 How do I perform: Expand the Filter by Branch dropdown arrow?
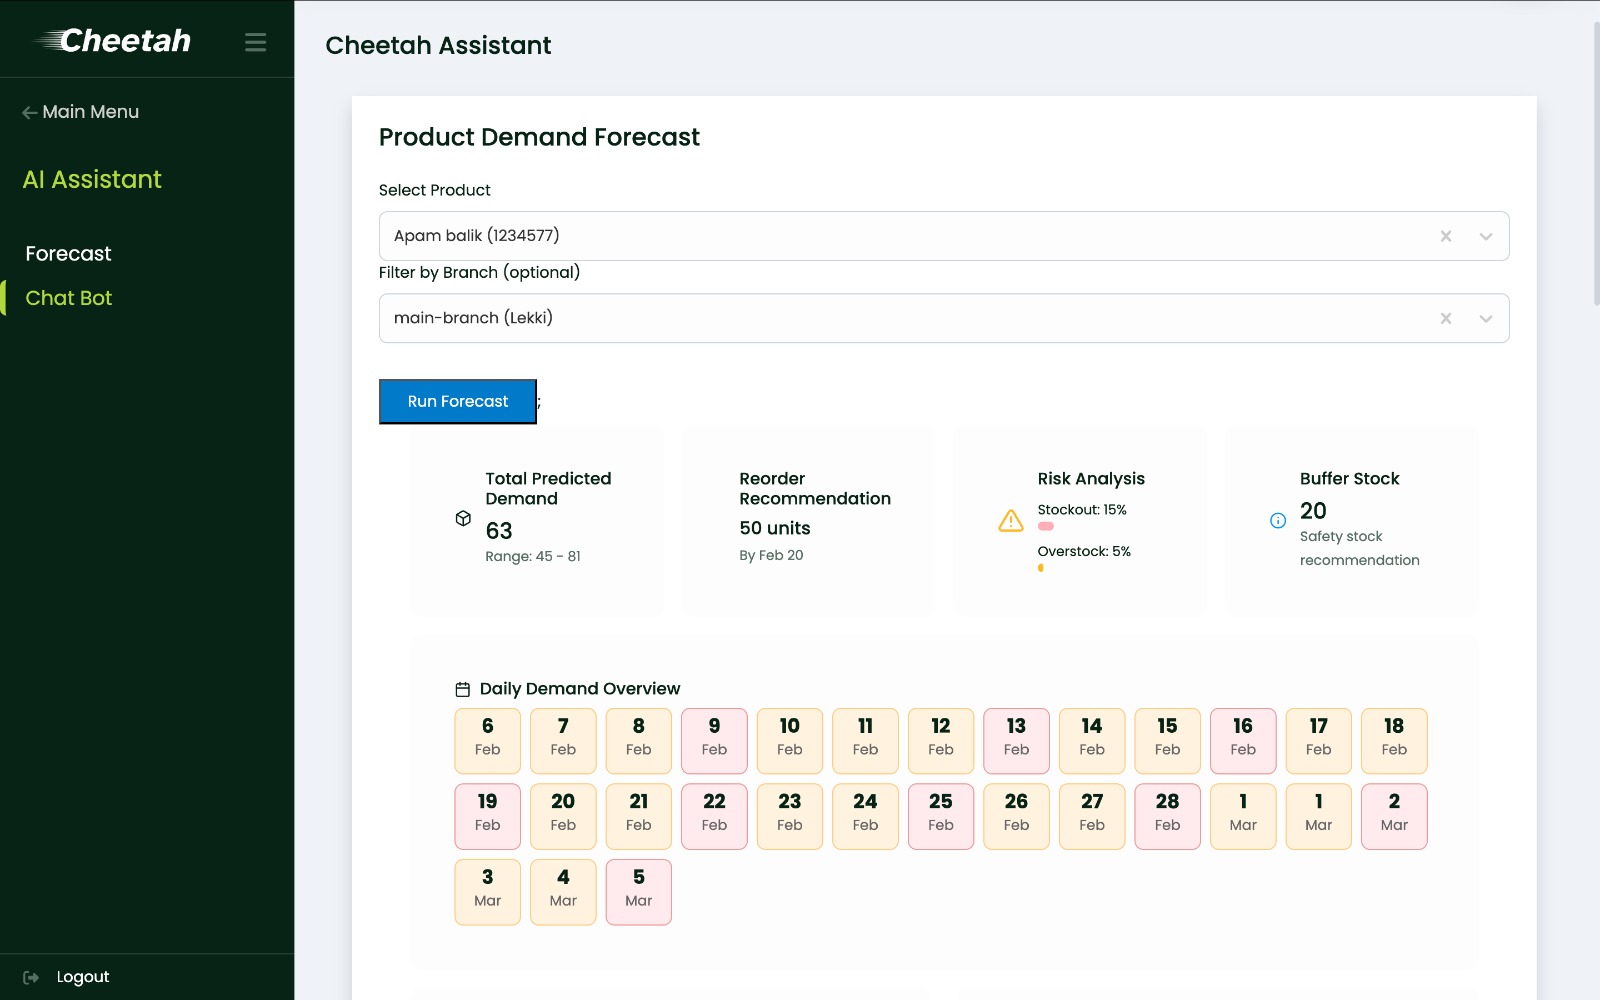(1485, 318)
